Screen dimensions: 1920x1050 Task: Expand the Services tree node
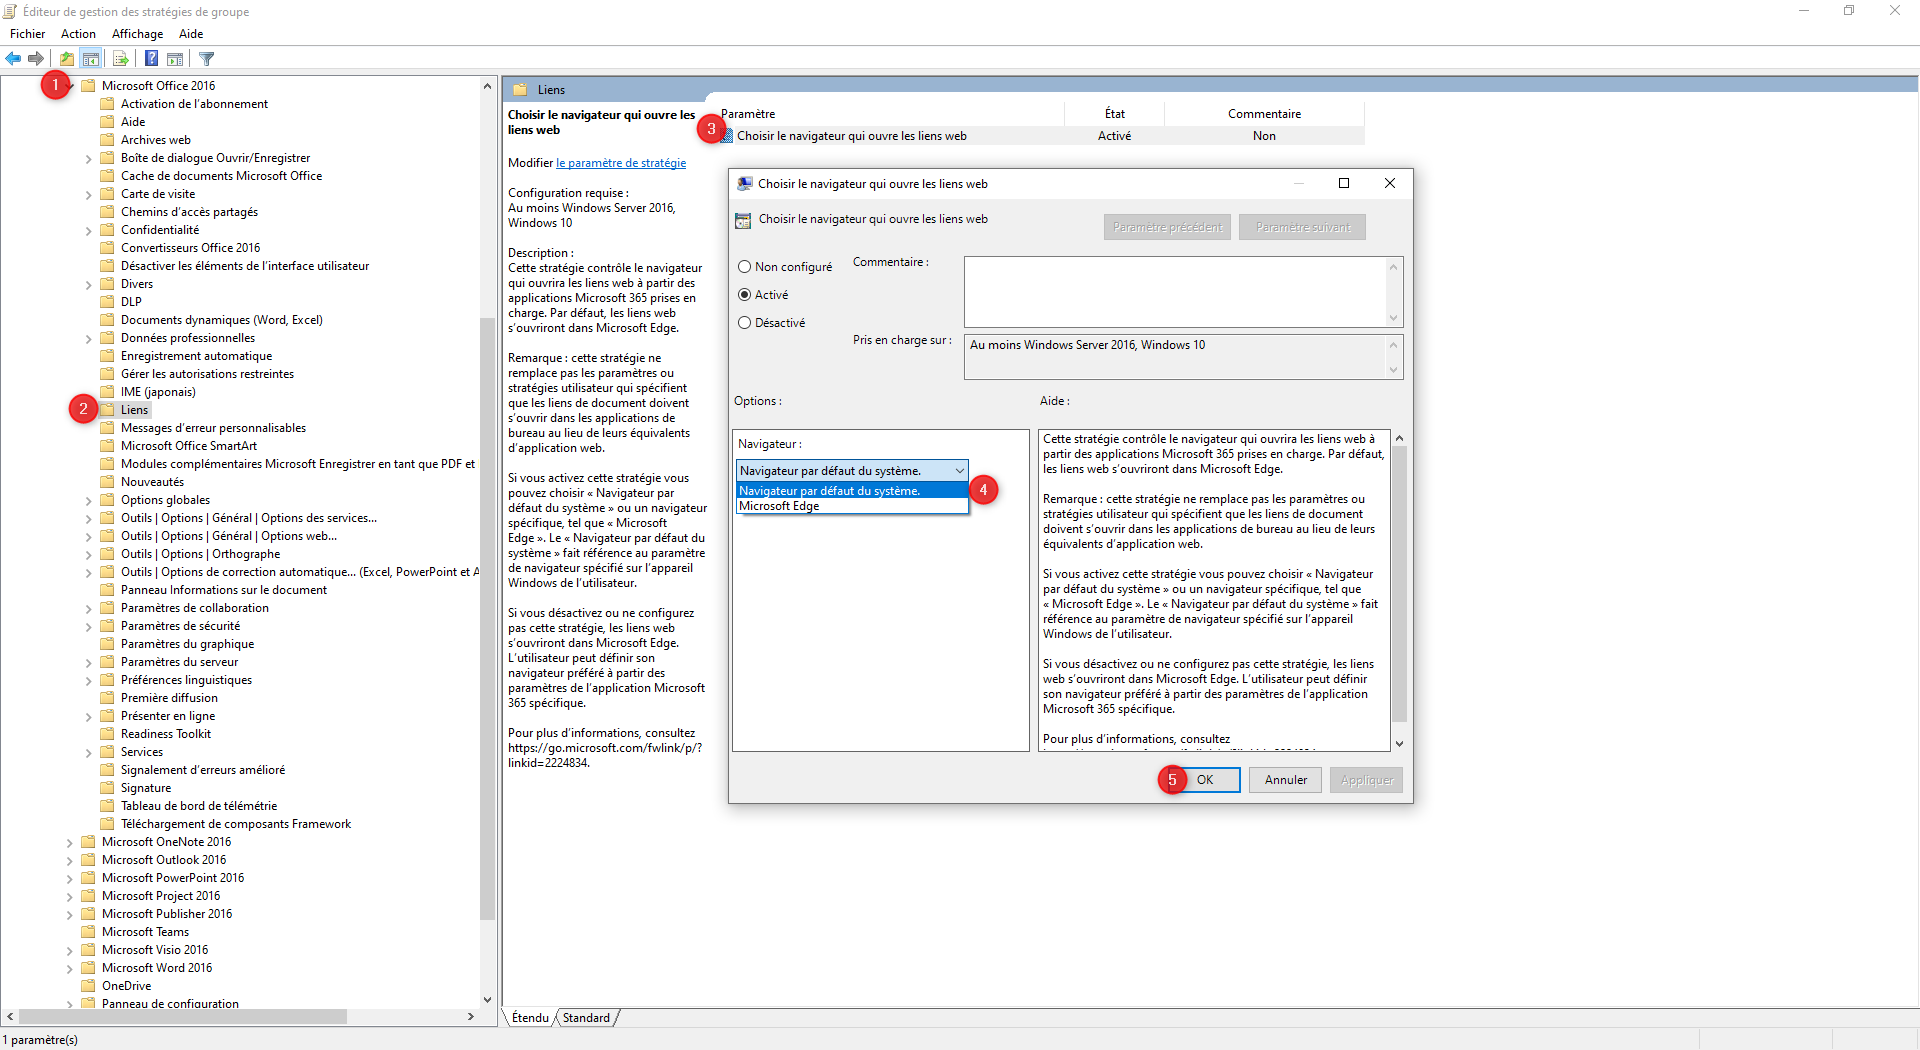(x=88, y=753)
